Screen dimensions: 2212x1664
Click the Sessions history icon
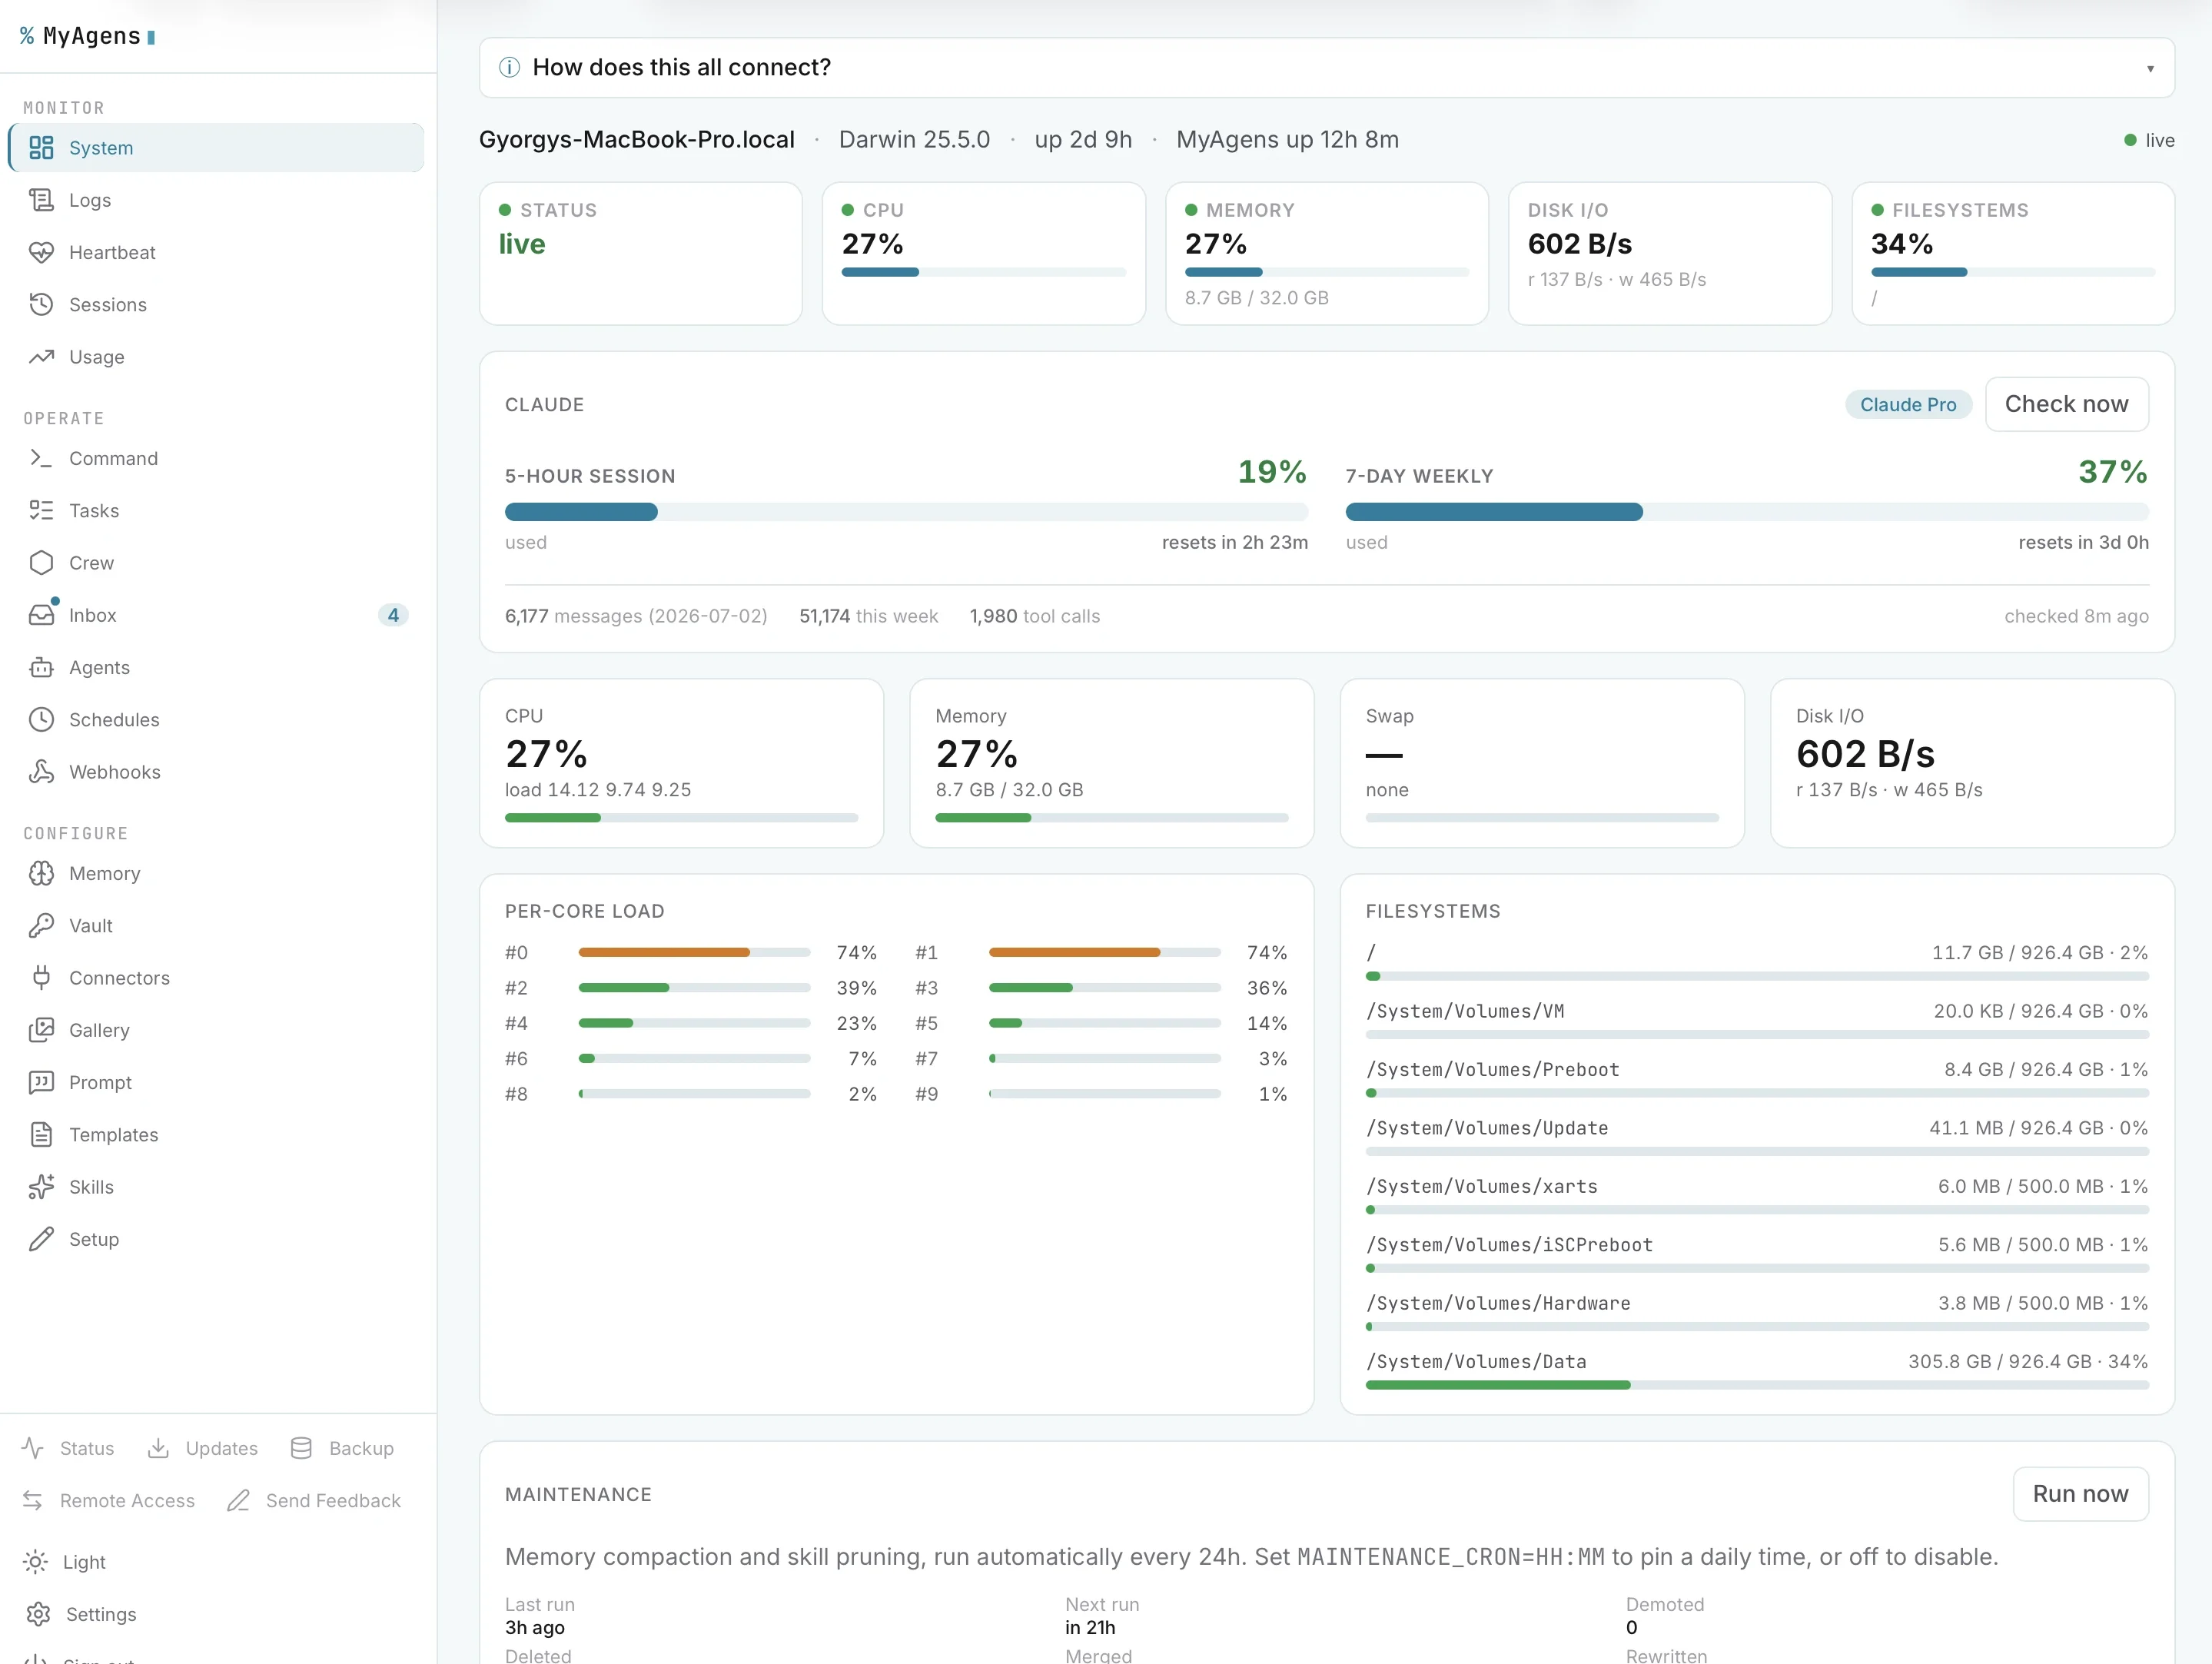(41, 304)
